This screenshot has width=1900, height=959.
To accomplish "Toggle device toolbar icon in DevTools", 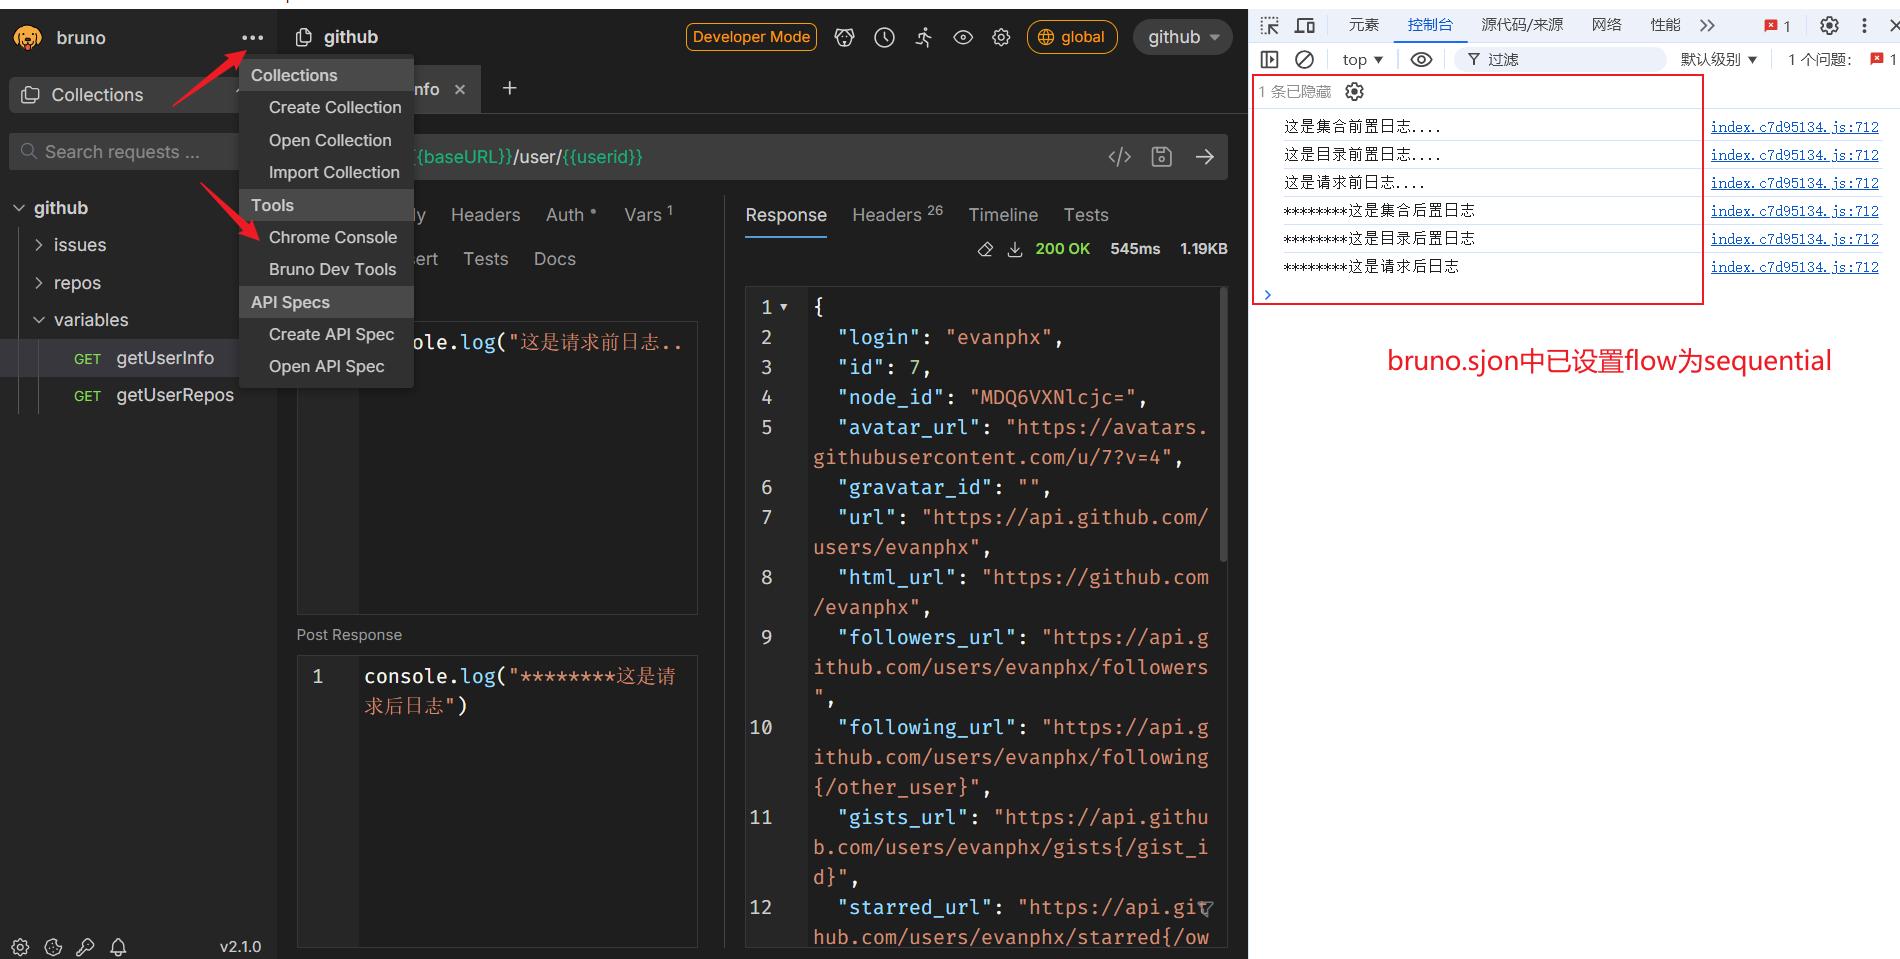I will (x=1305, y=26).
